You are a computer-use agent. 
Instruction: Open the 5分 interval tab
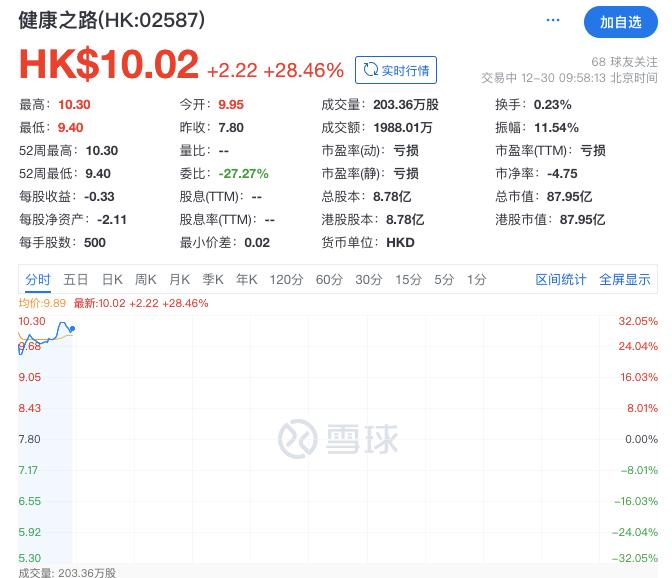click(x=444, y=280)
